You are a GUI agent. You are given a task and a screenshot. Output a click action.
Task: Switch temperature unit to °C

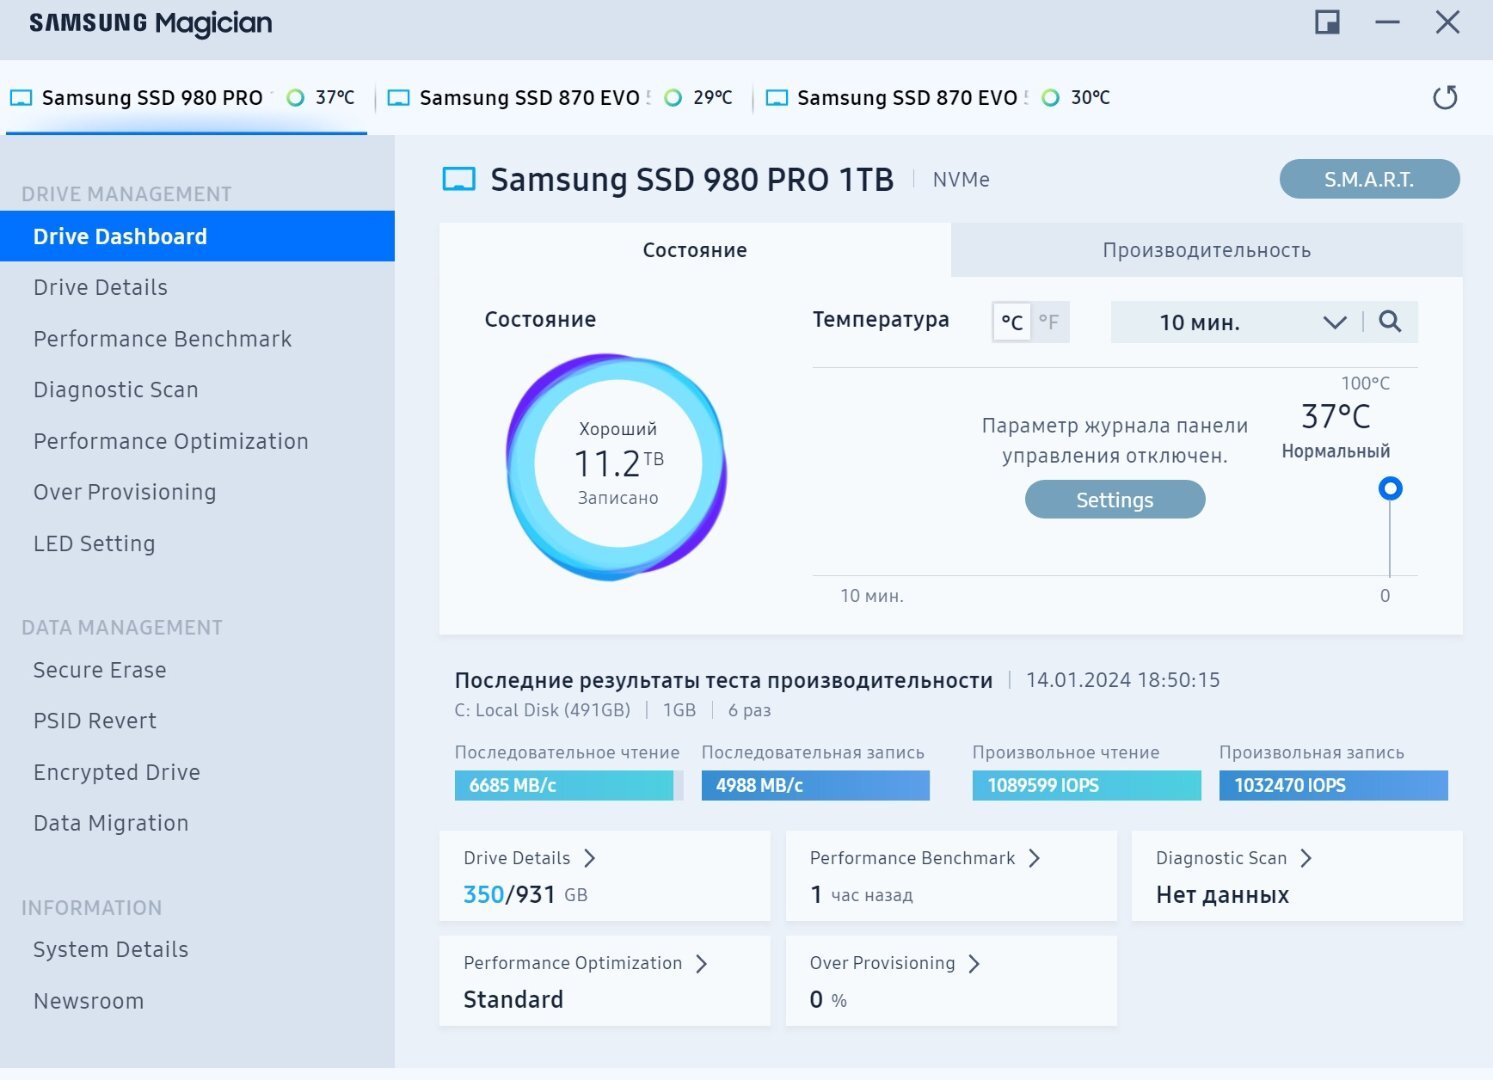1012,322
